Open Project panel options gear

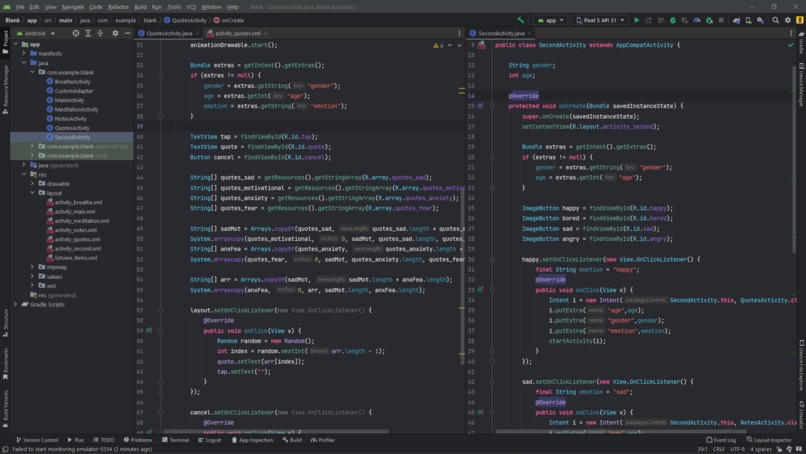pyautogui.click(x=115, y=33)
